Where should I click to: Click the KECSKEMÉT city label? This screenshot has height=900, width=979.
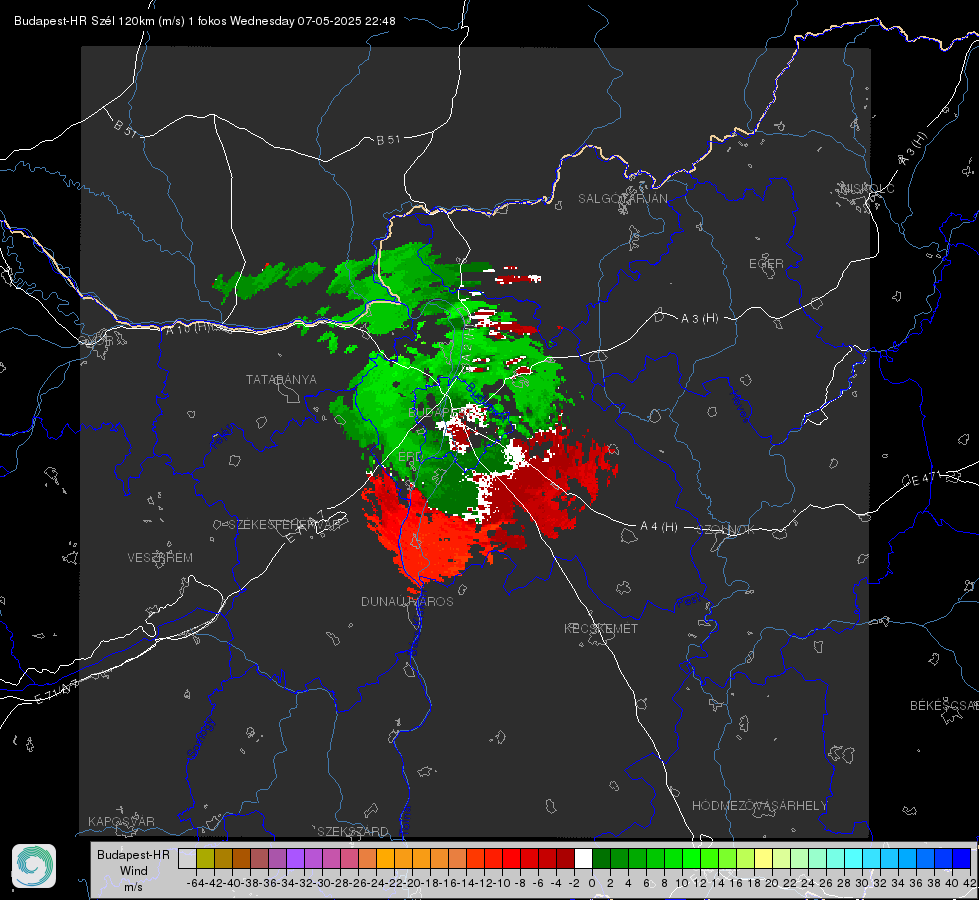coord(601,628)
